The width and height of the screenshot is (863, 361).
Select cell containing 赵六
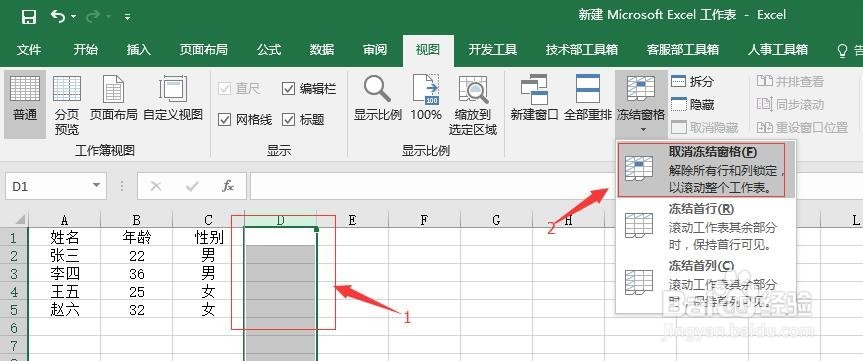pyautogui.click(x=64, y=310)
